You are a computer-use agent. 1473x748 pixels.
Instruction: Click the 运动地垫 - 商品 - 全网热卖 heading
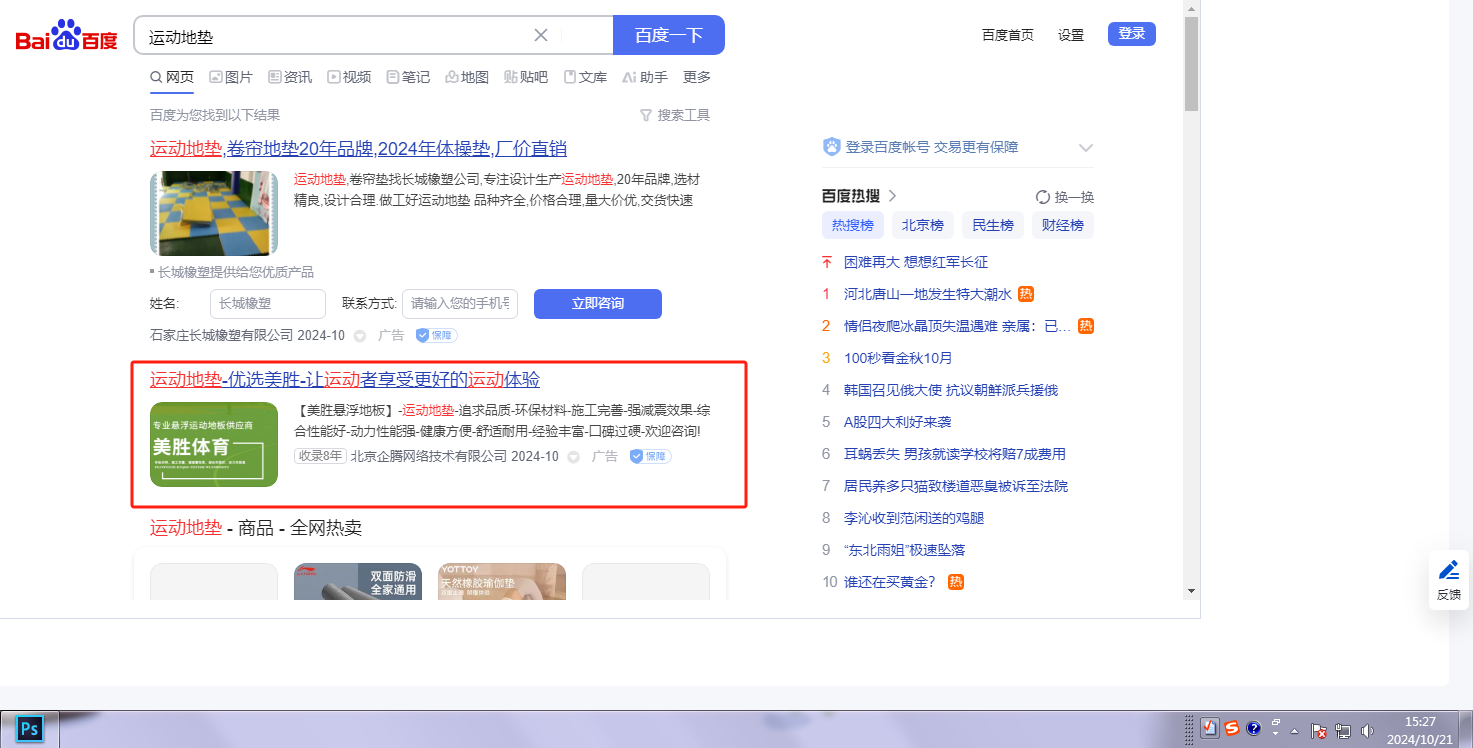[256, 528]
